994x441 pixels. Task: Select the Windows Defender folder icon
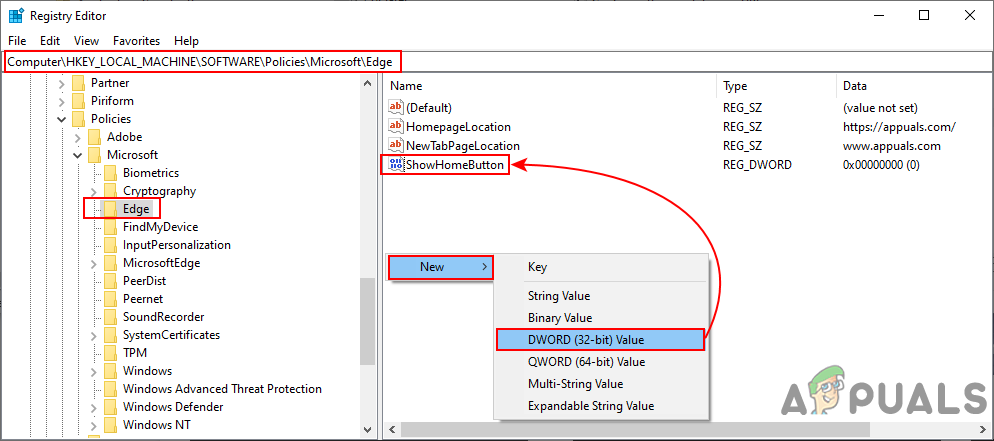point(111,407)
